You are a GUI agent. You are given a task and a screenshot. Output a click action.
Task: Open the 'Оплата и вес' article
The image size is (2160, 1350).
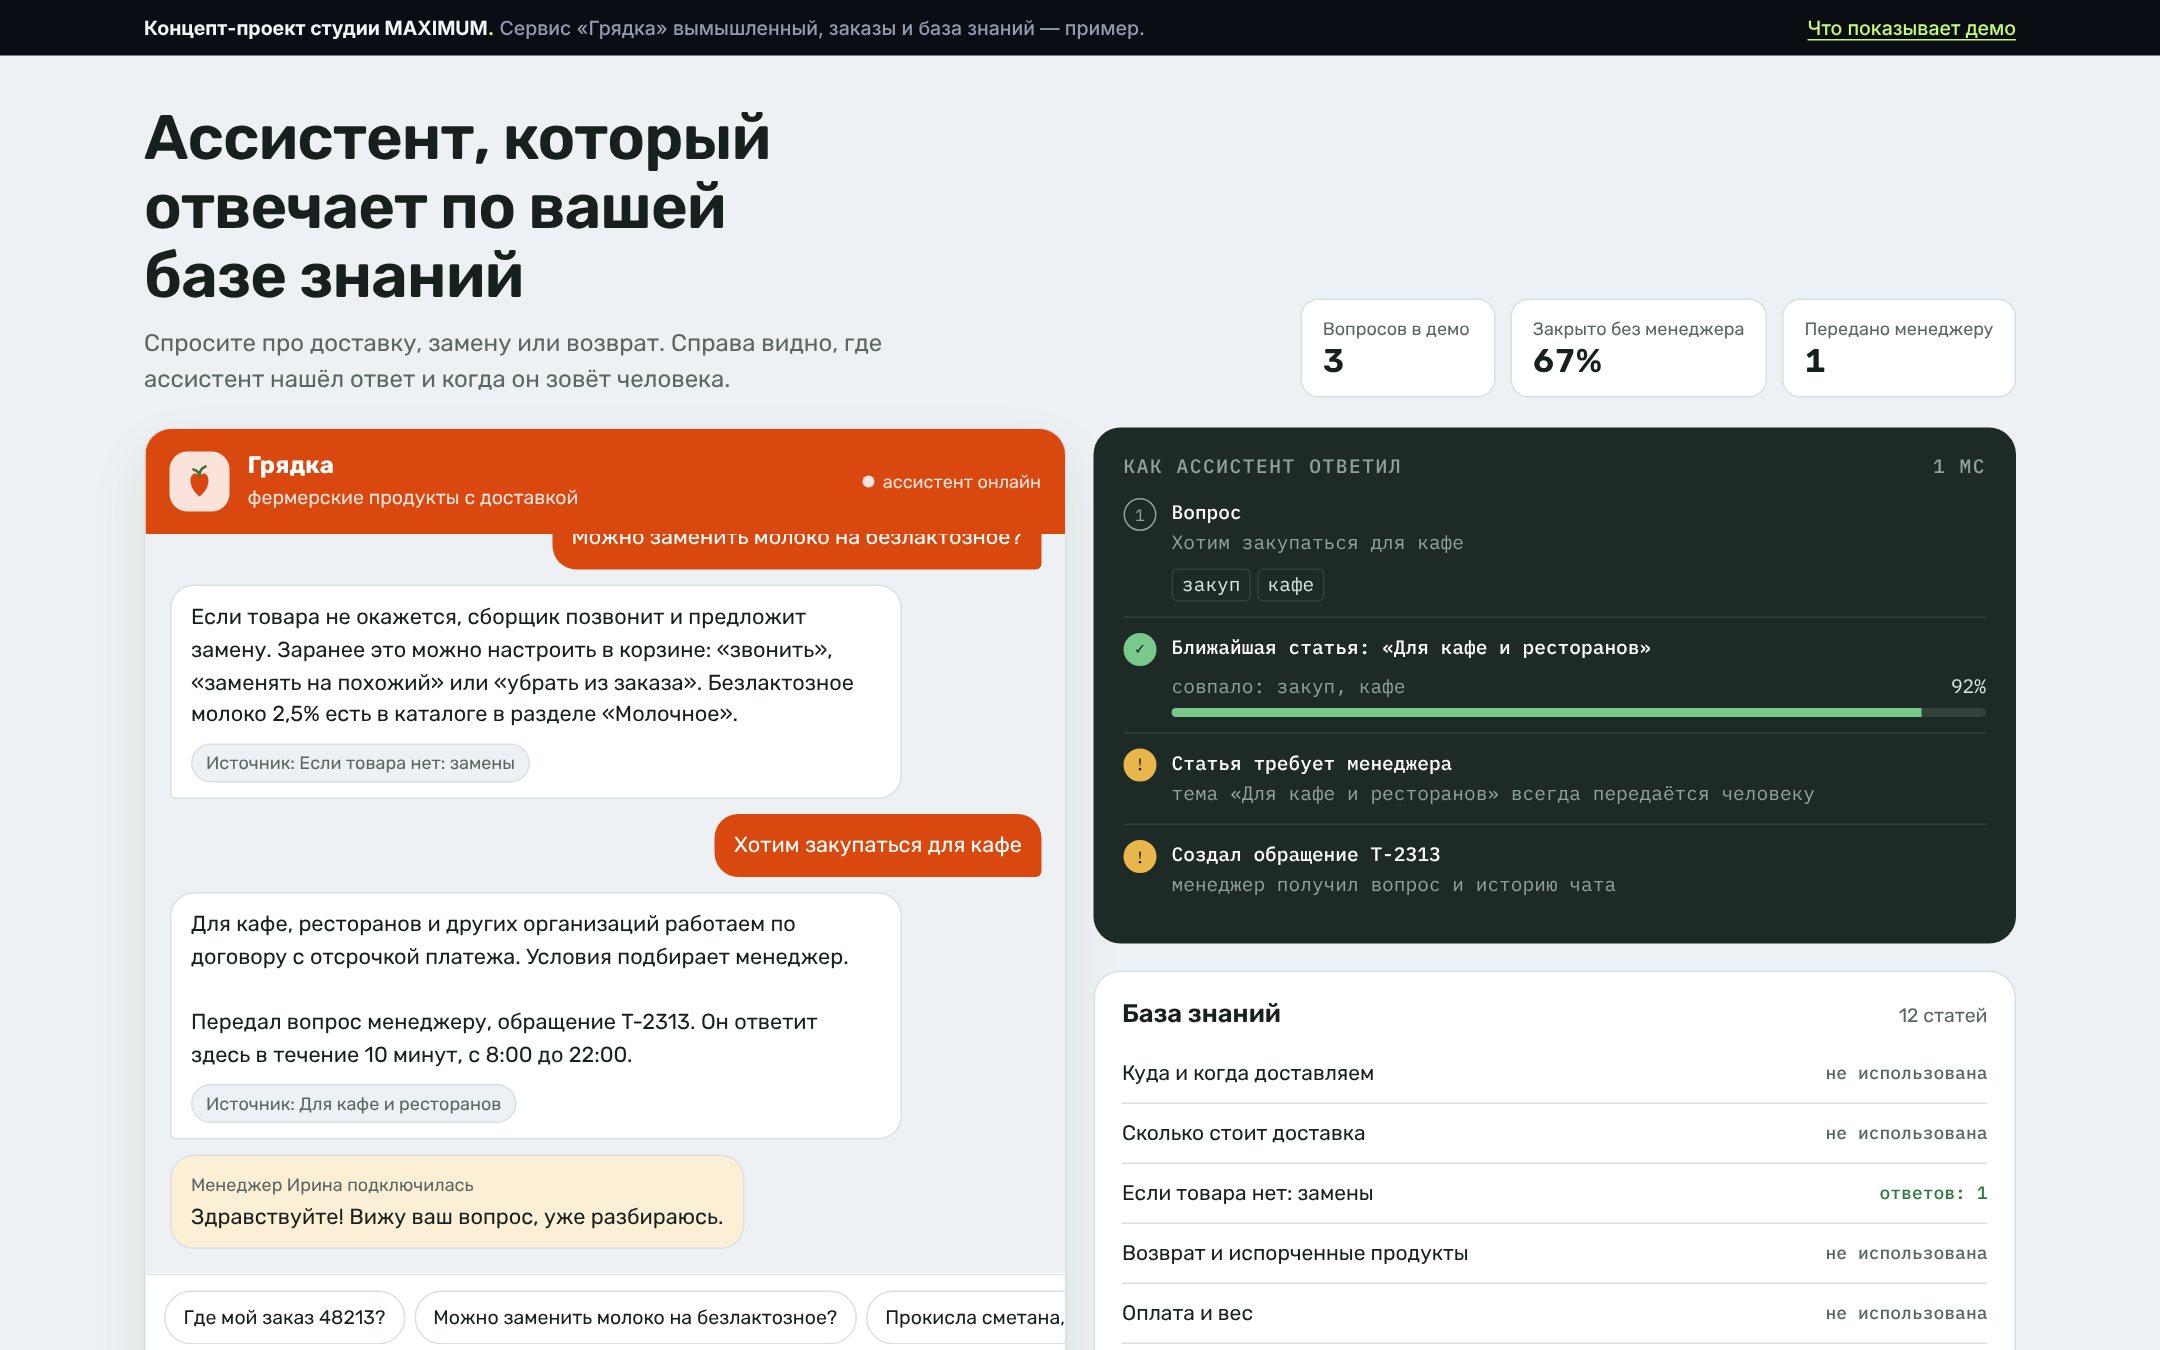pyautogui.click(x=1554, y=1313)
